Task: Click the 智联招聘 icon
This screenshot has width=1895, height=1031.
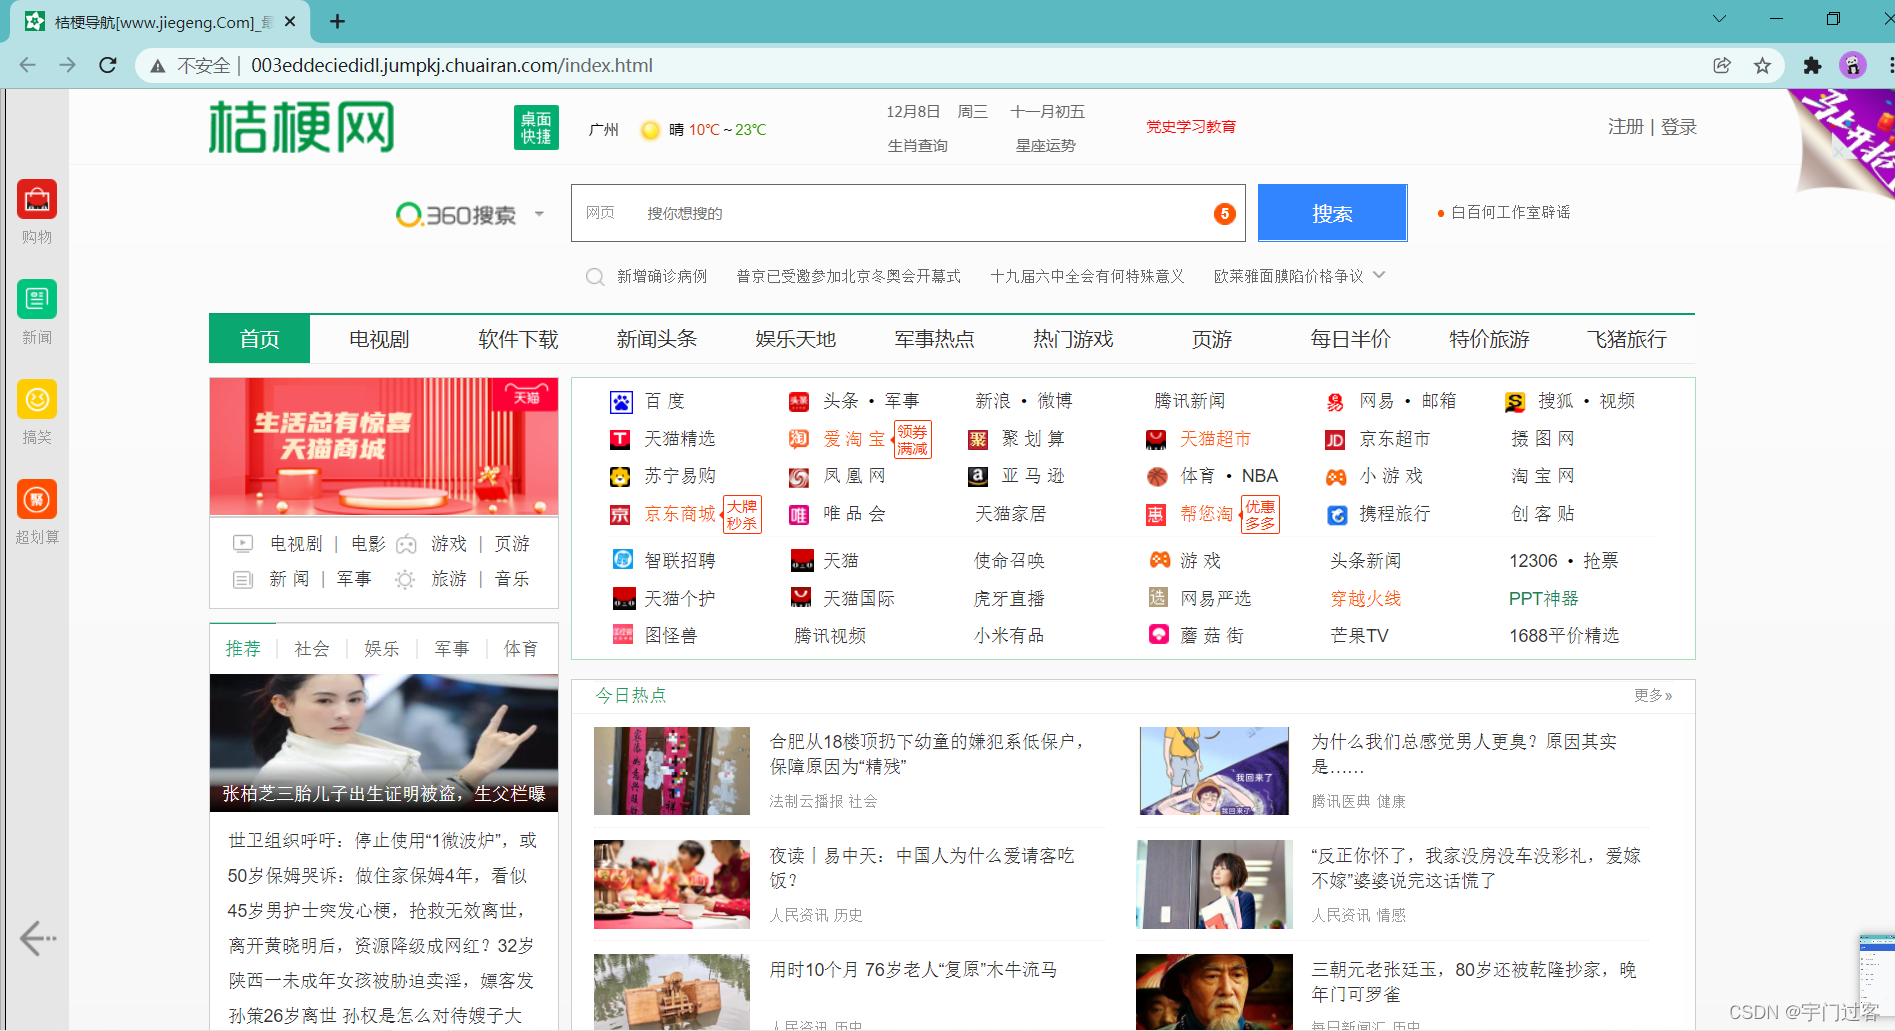Action: [622, 559]
